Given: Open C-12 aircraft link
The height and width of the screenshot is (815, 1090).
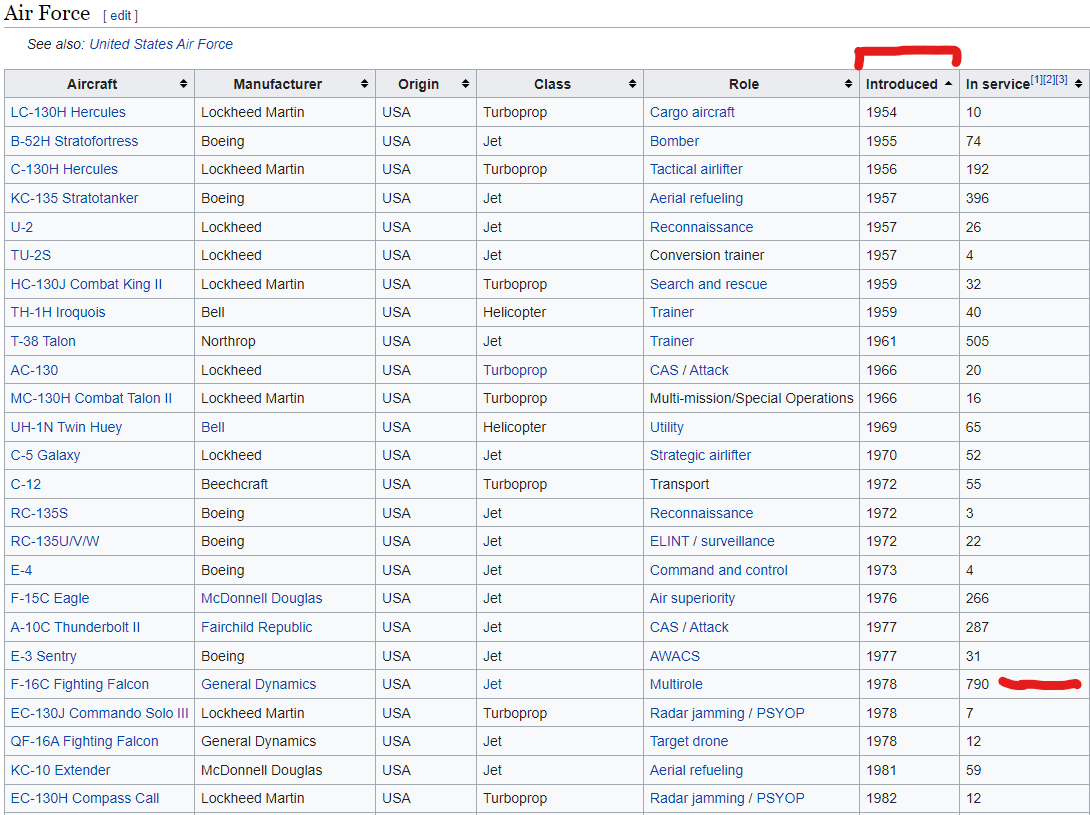Looking at the screenshot, I should pyautogui.click(x=26, y=485).
